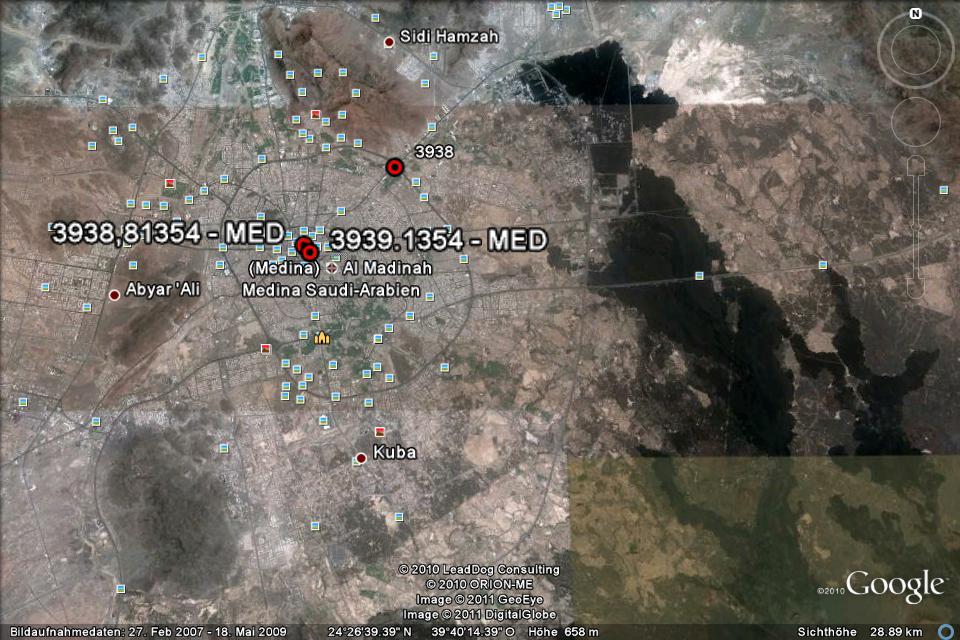Open the golden mosque icon south of Medina
Screen dimensions: 960x640
[322, 339]
